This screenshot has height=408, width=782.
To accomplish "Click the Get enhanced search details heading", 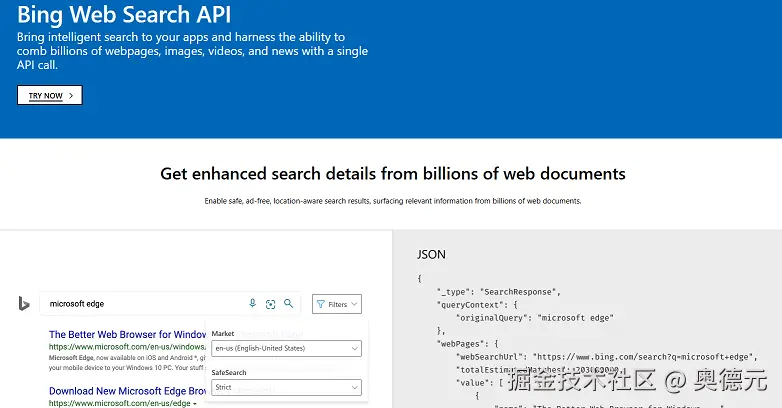I will point(392,174).
